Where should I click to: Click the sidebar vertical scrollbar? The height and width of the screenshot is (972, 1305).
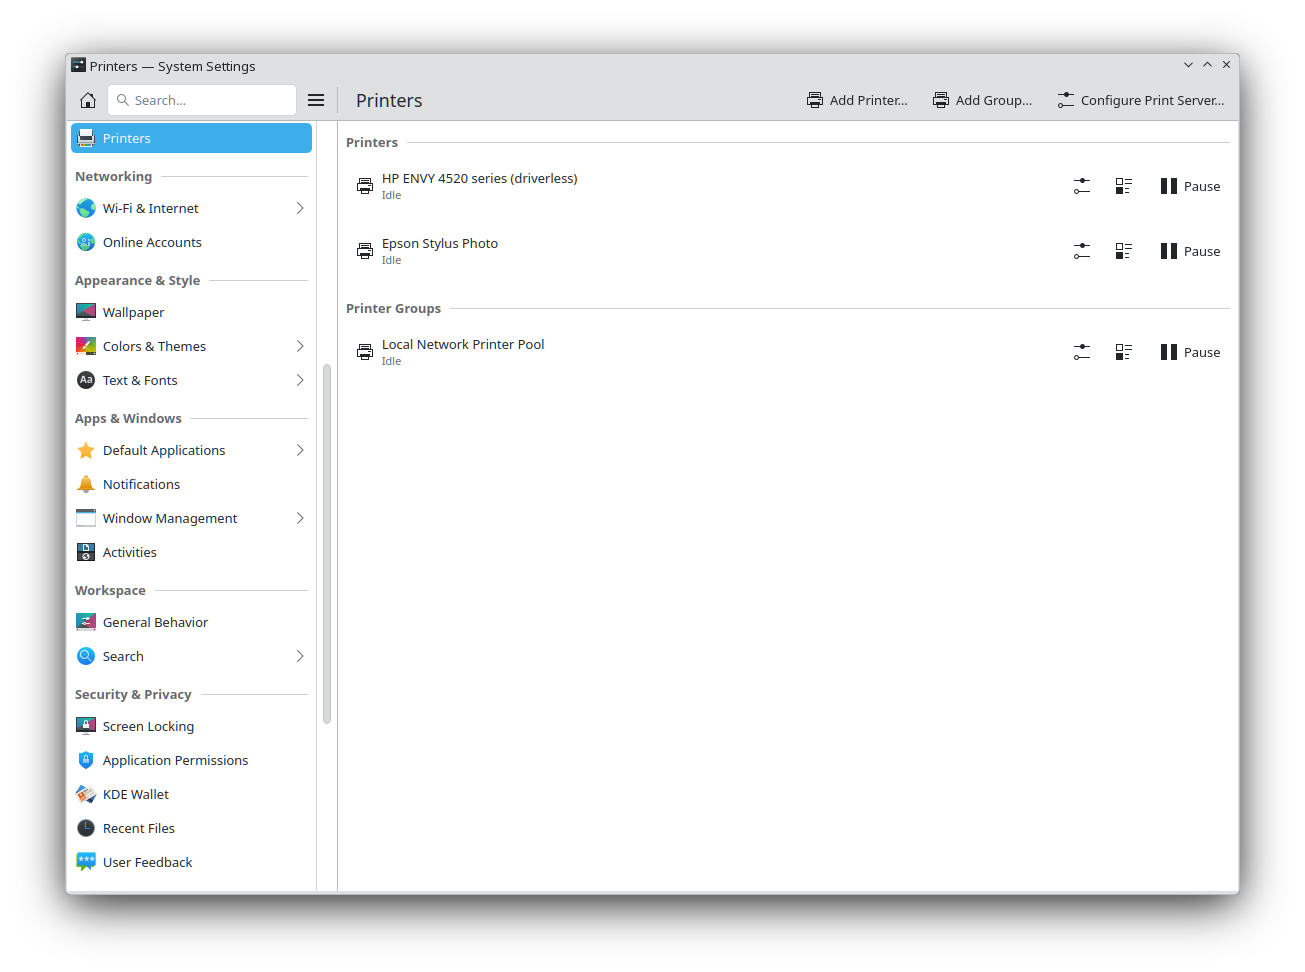pos(327,543)
